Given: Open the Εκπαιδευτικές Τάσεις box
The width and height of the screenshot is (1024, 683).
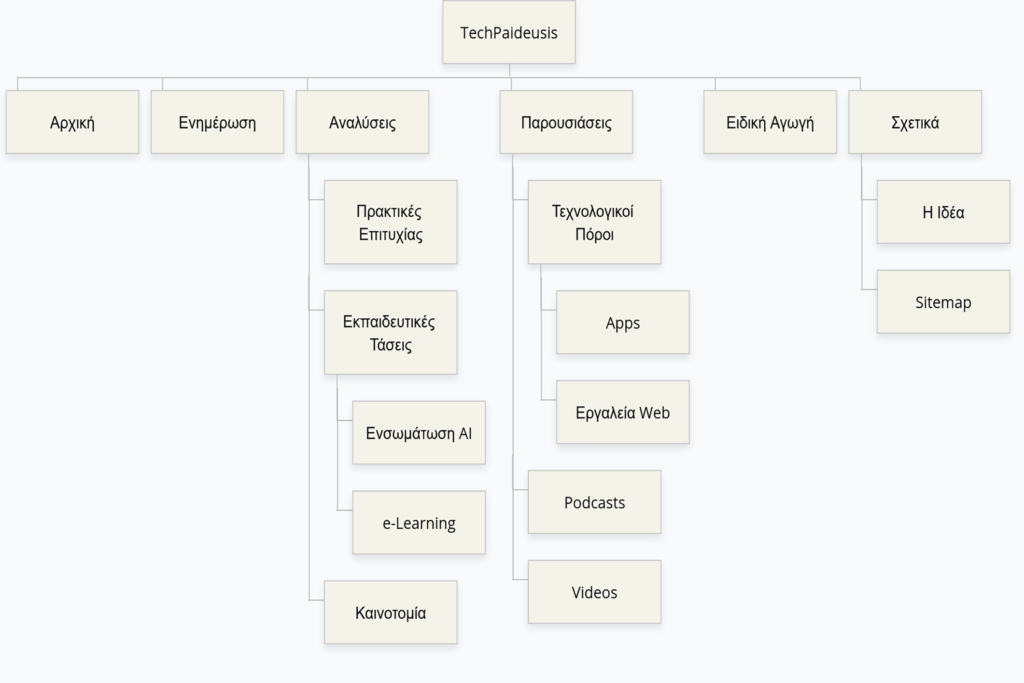Looking at the screenshot, I should (390, 333).
